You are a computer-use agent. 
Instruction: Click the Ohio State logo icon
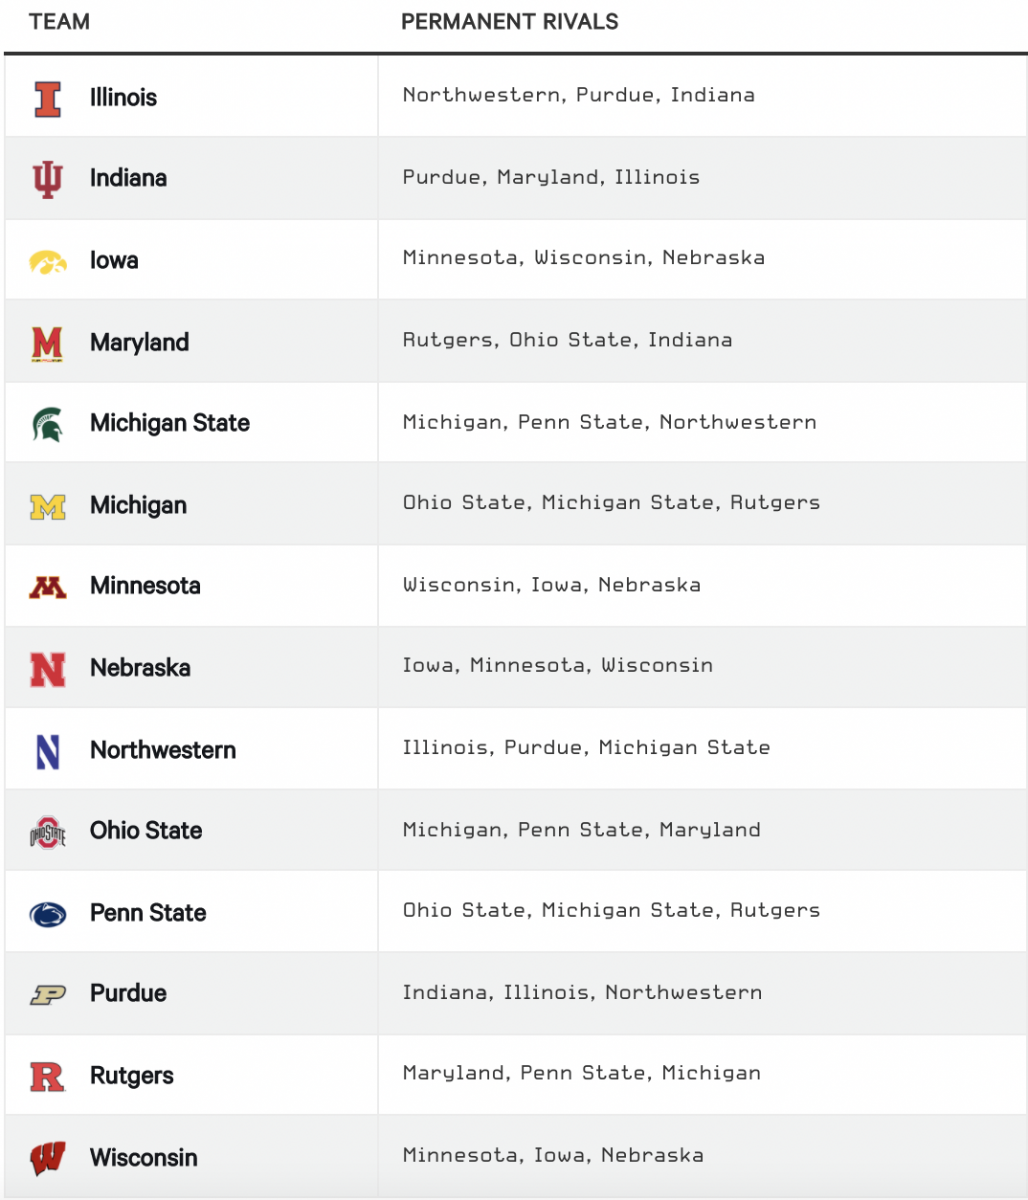pyautogui.click(x=47, y=832)
